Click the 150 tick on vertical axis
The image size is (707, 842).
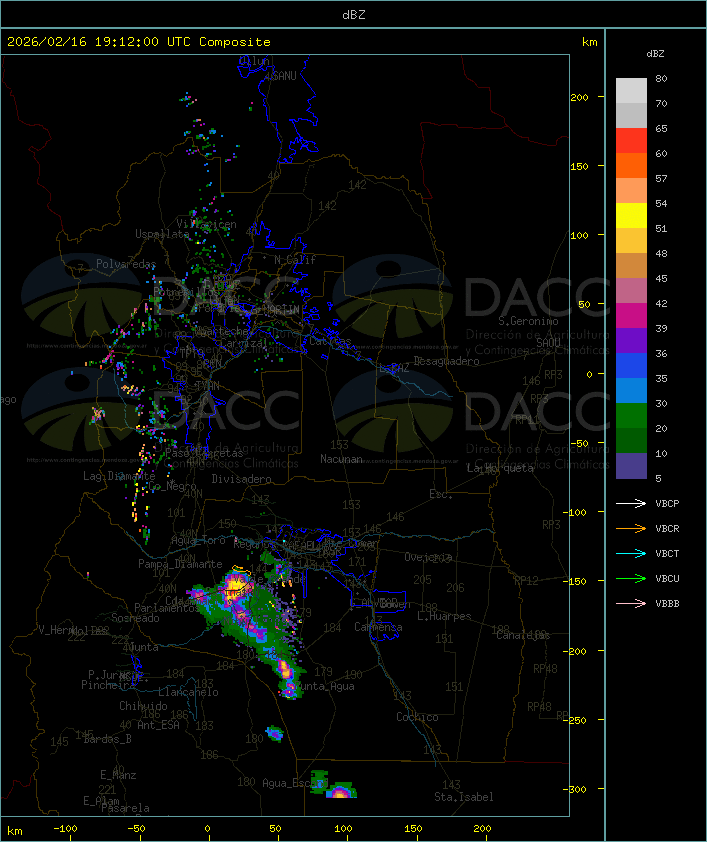tap(579, 166)
